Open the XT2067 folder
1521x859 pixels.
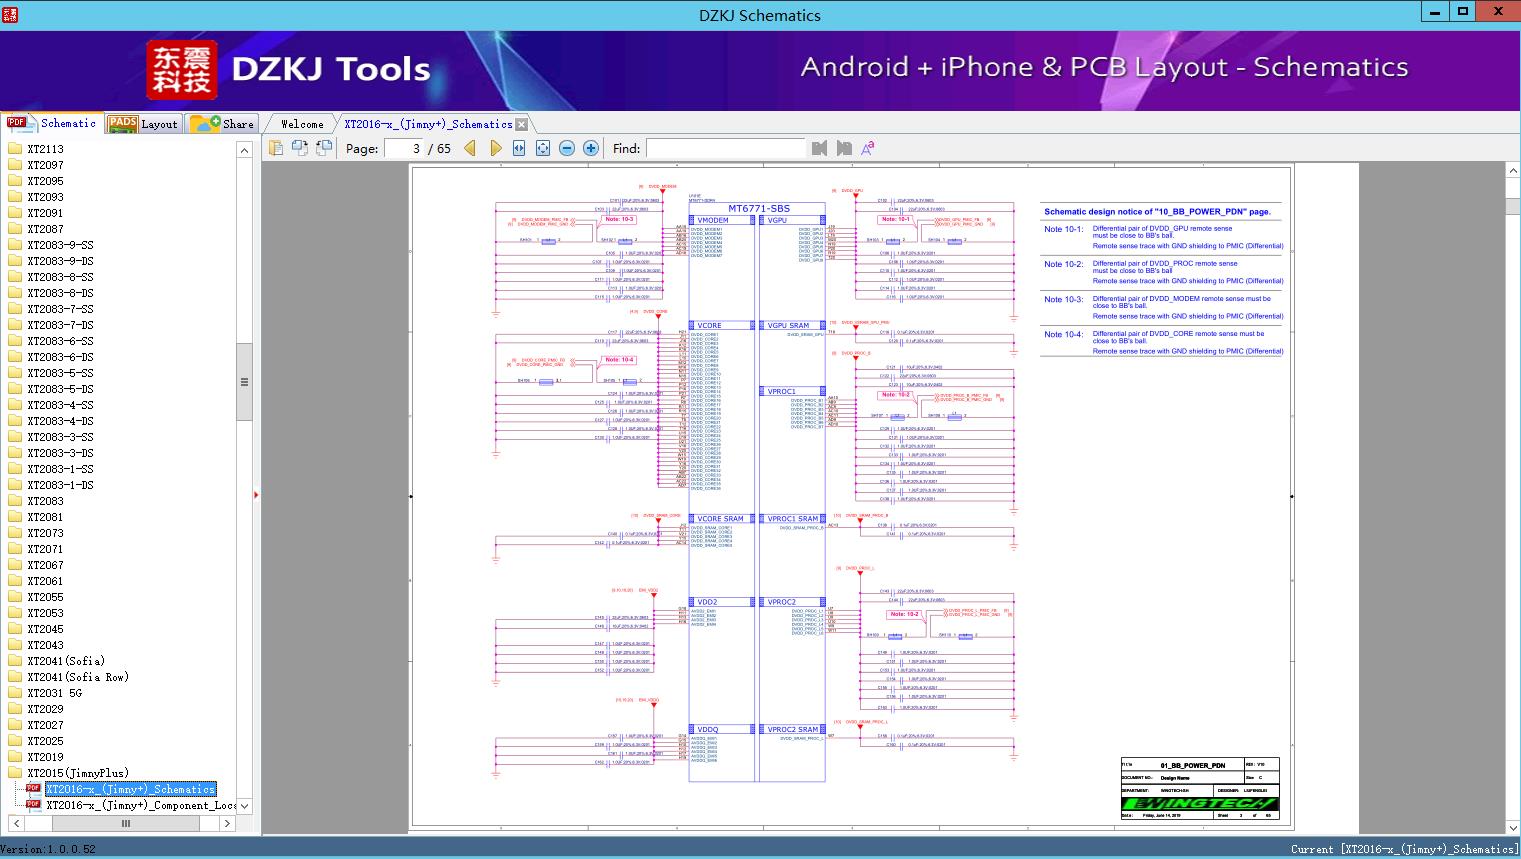click(x=36, y=565)
